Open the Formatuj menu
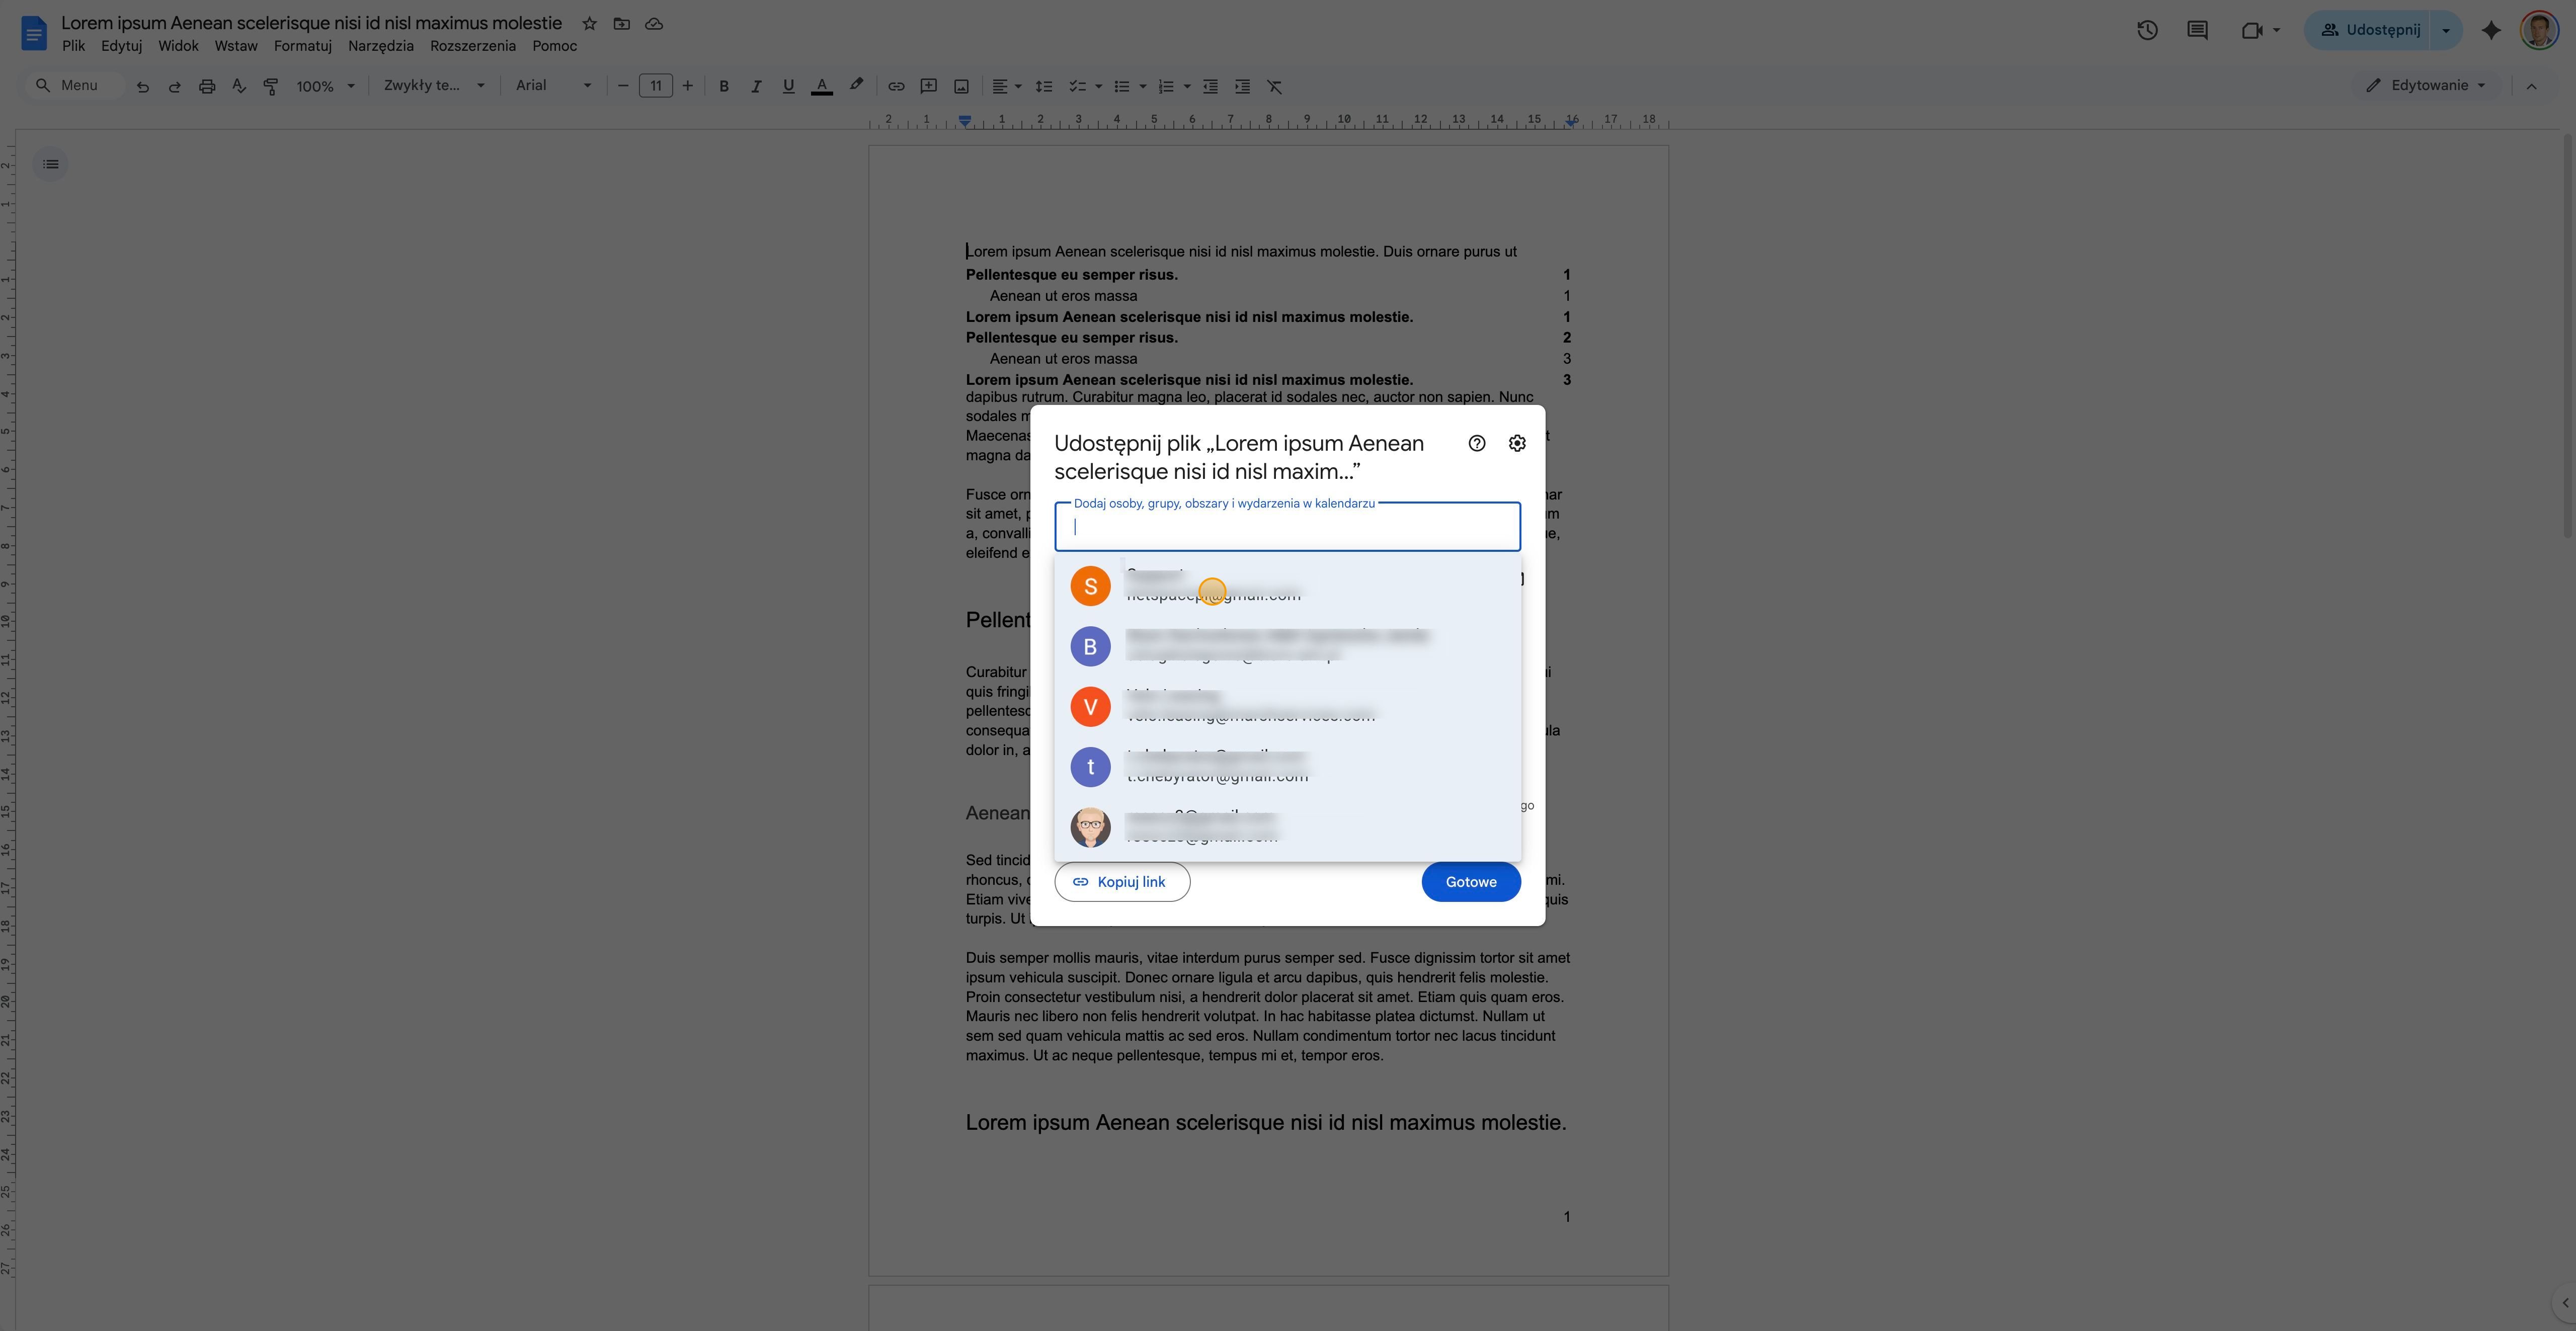The image size is (2576, 1331). [x=302, y=46]
